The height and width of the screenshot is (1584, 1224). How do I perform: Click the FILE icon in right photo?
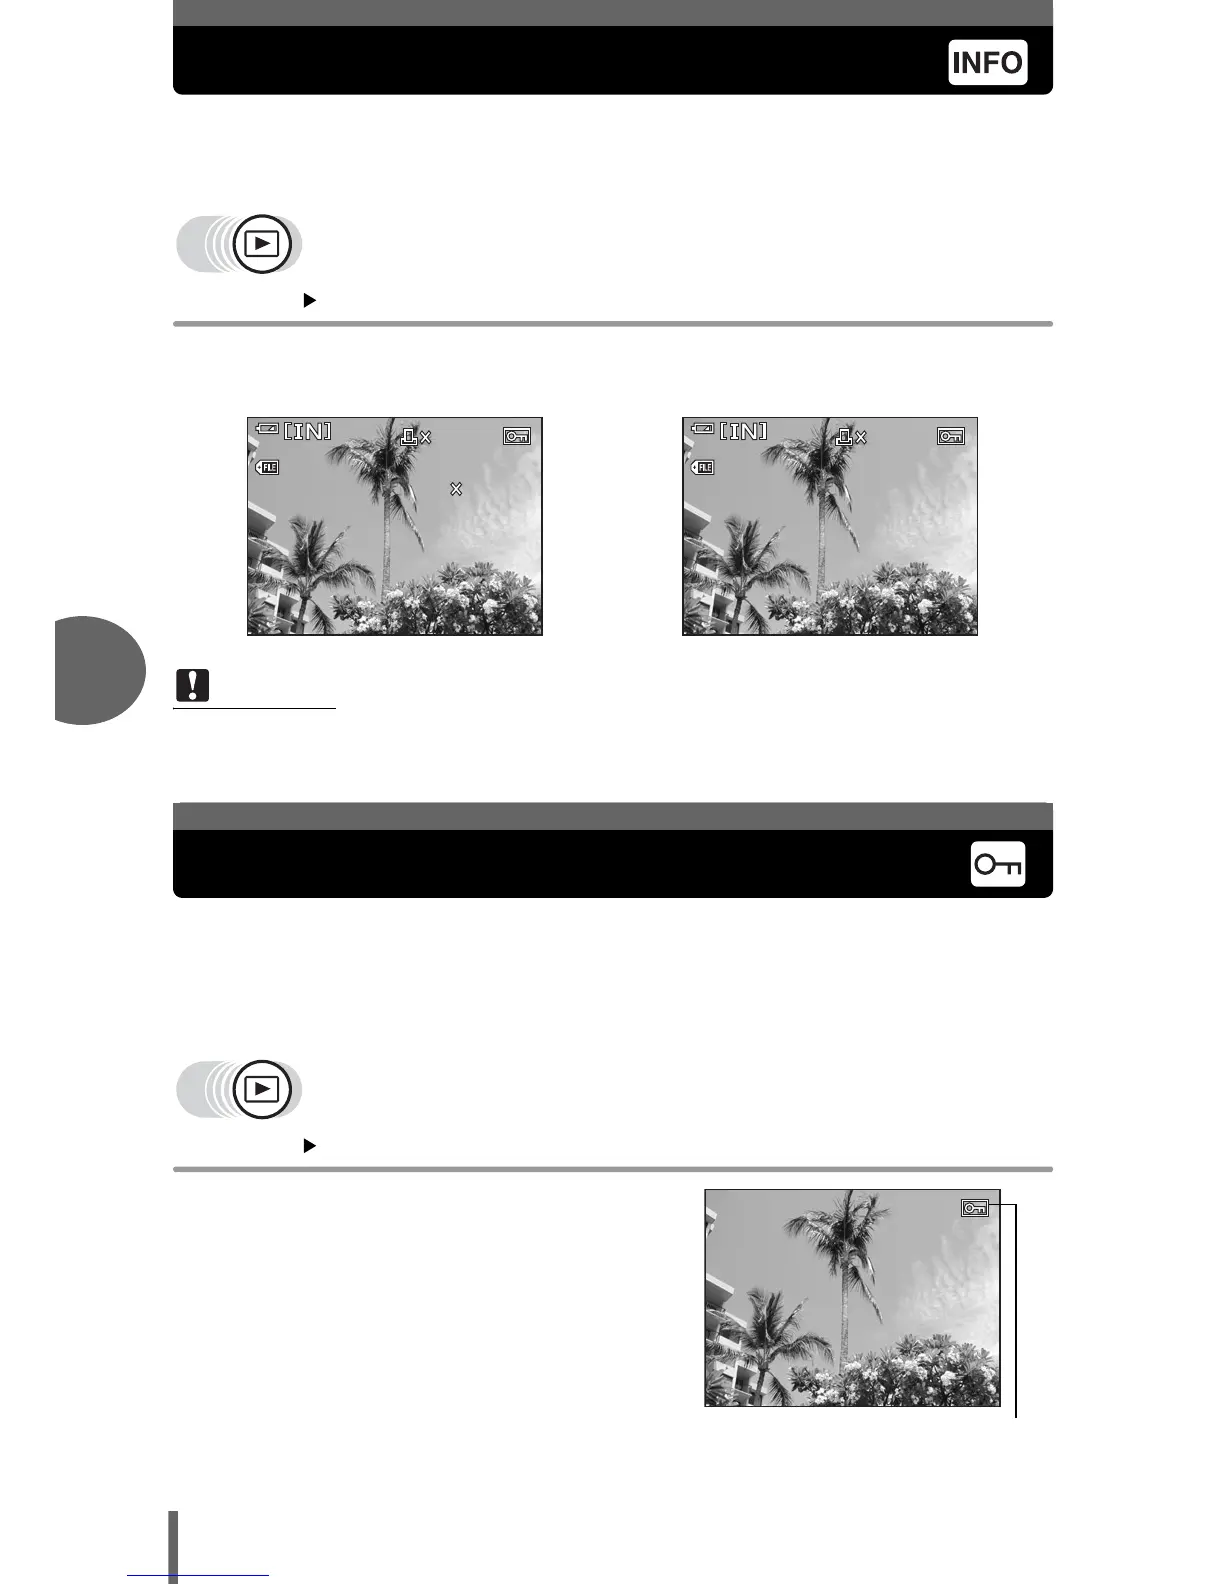(x=702, y=467)
